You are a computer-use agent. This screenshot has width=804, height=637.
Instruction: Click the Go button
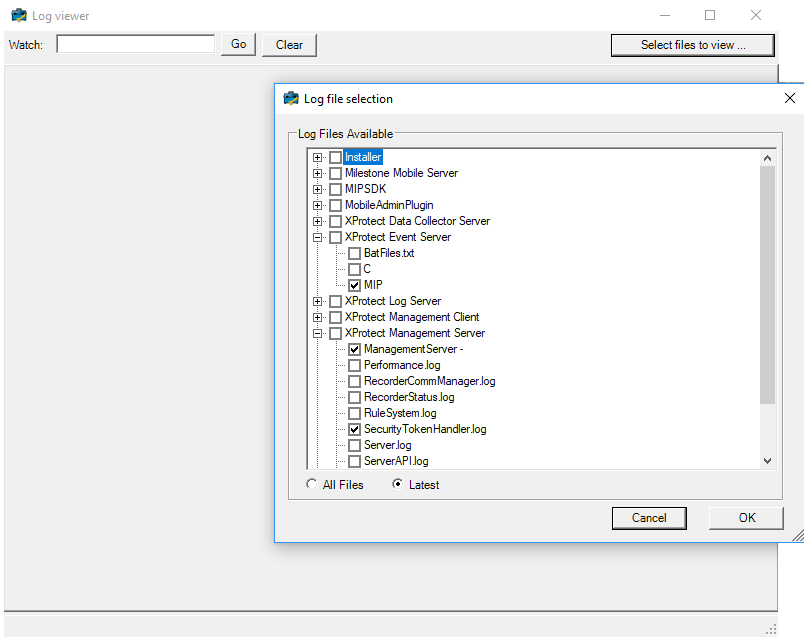(238, 45)
